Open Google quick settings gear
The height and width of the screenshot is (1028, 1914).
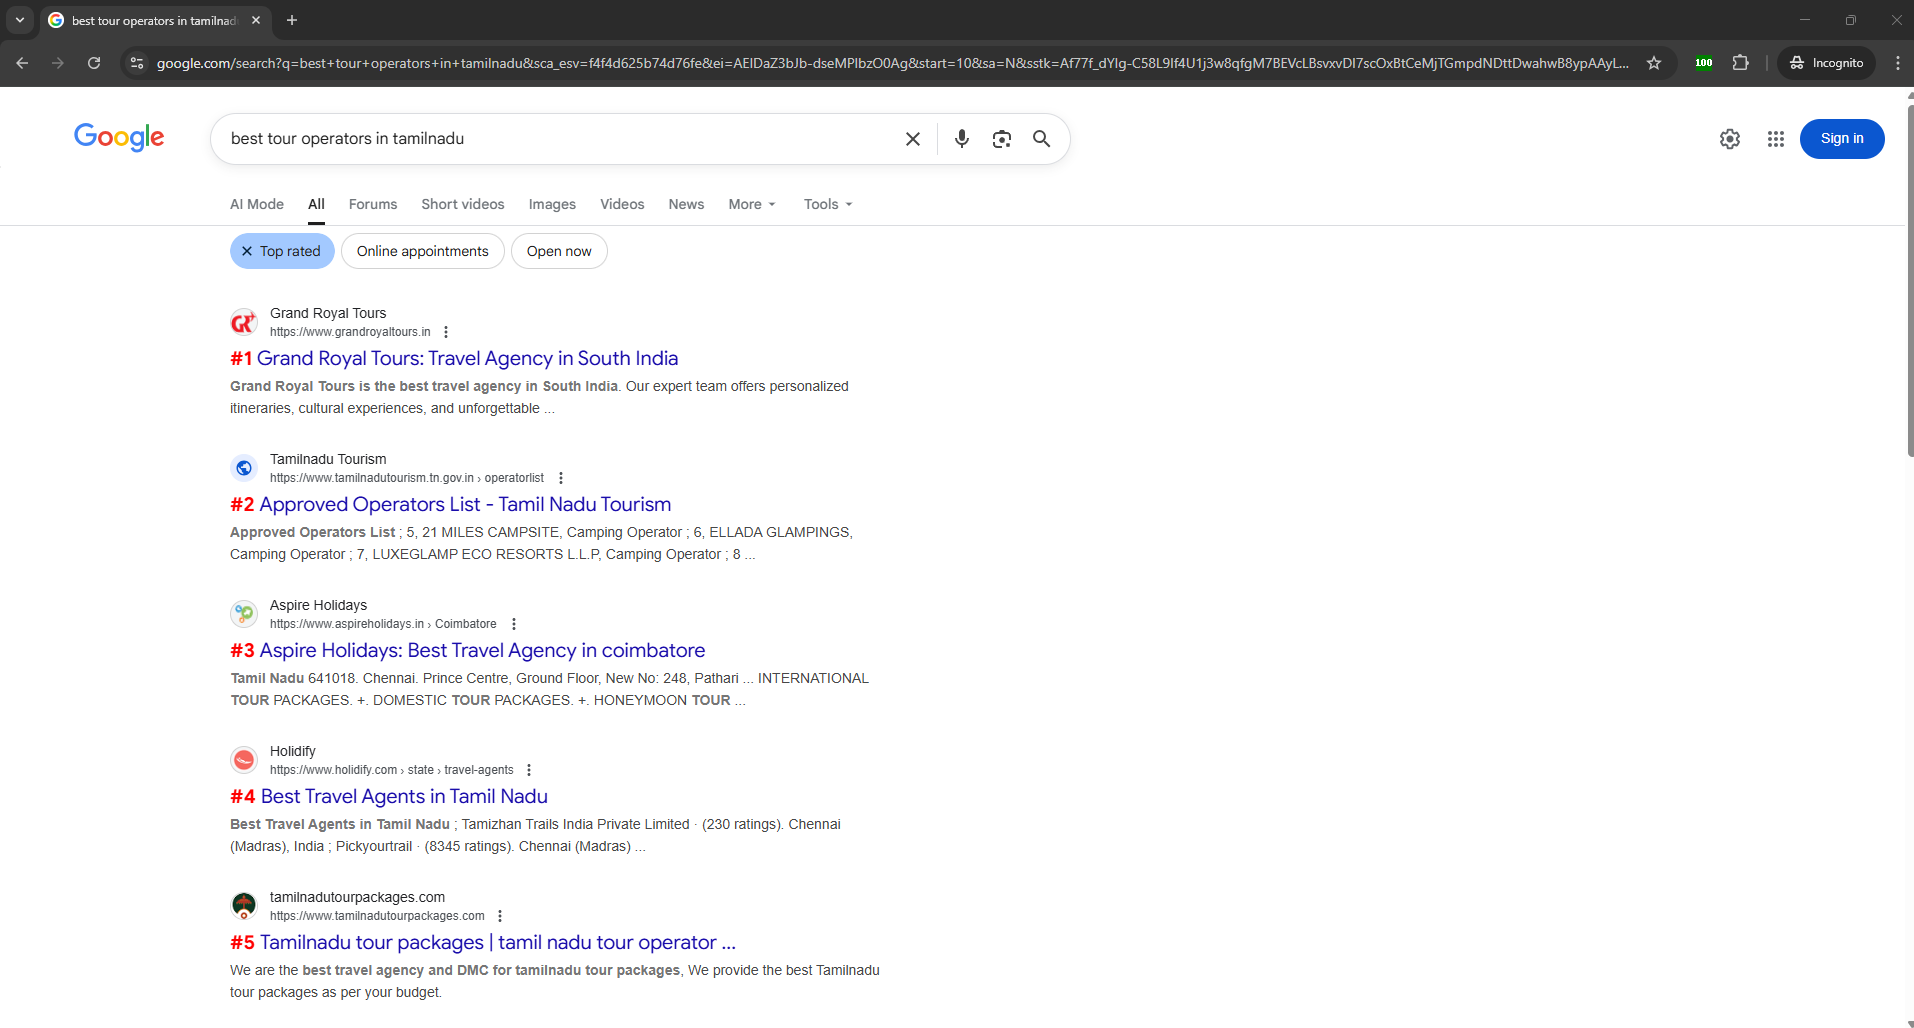coord(1729,139)
